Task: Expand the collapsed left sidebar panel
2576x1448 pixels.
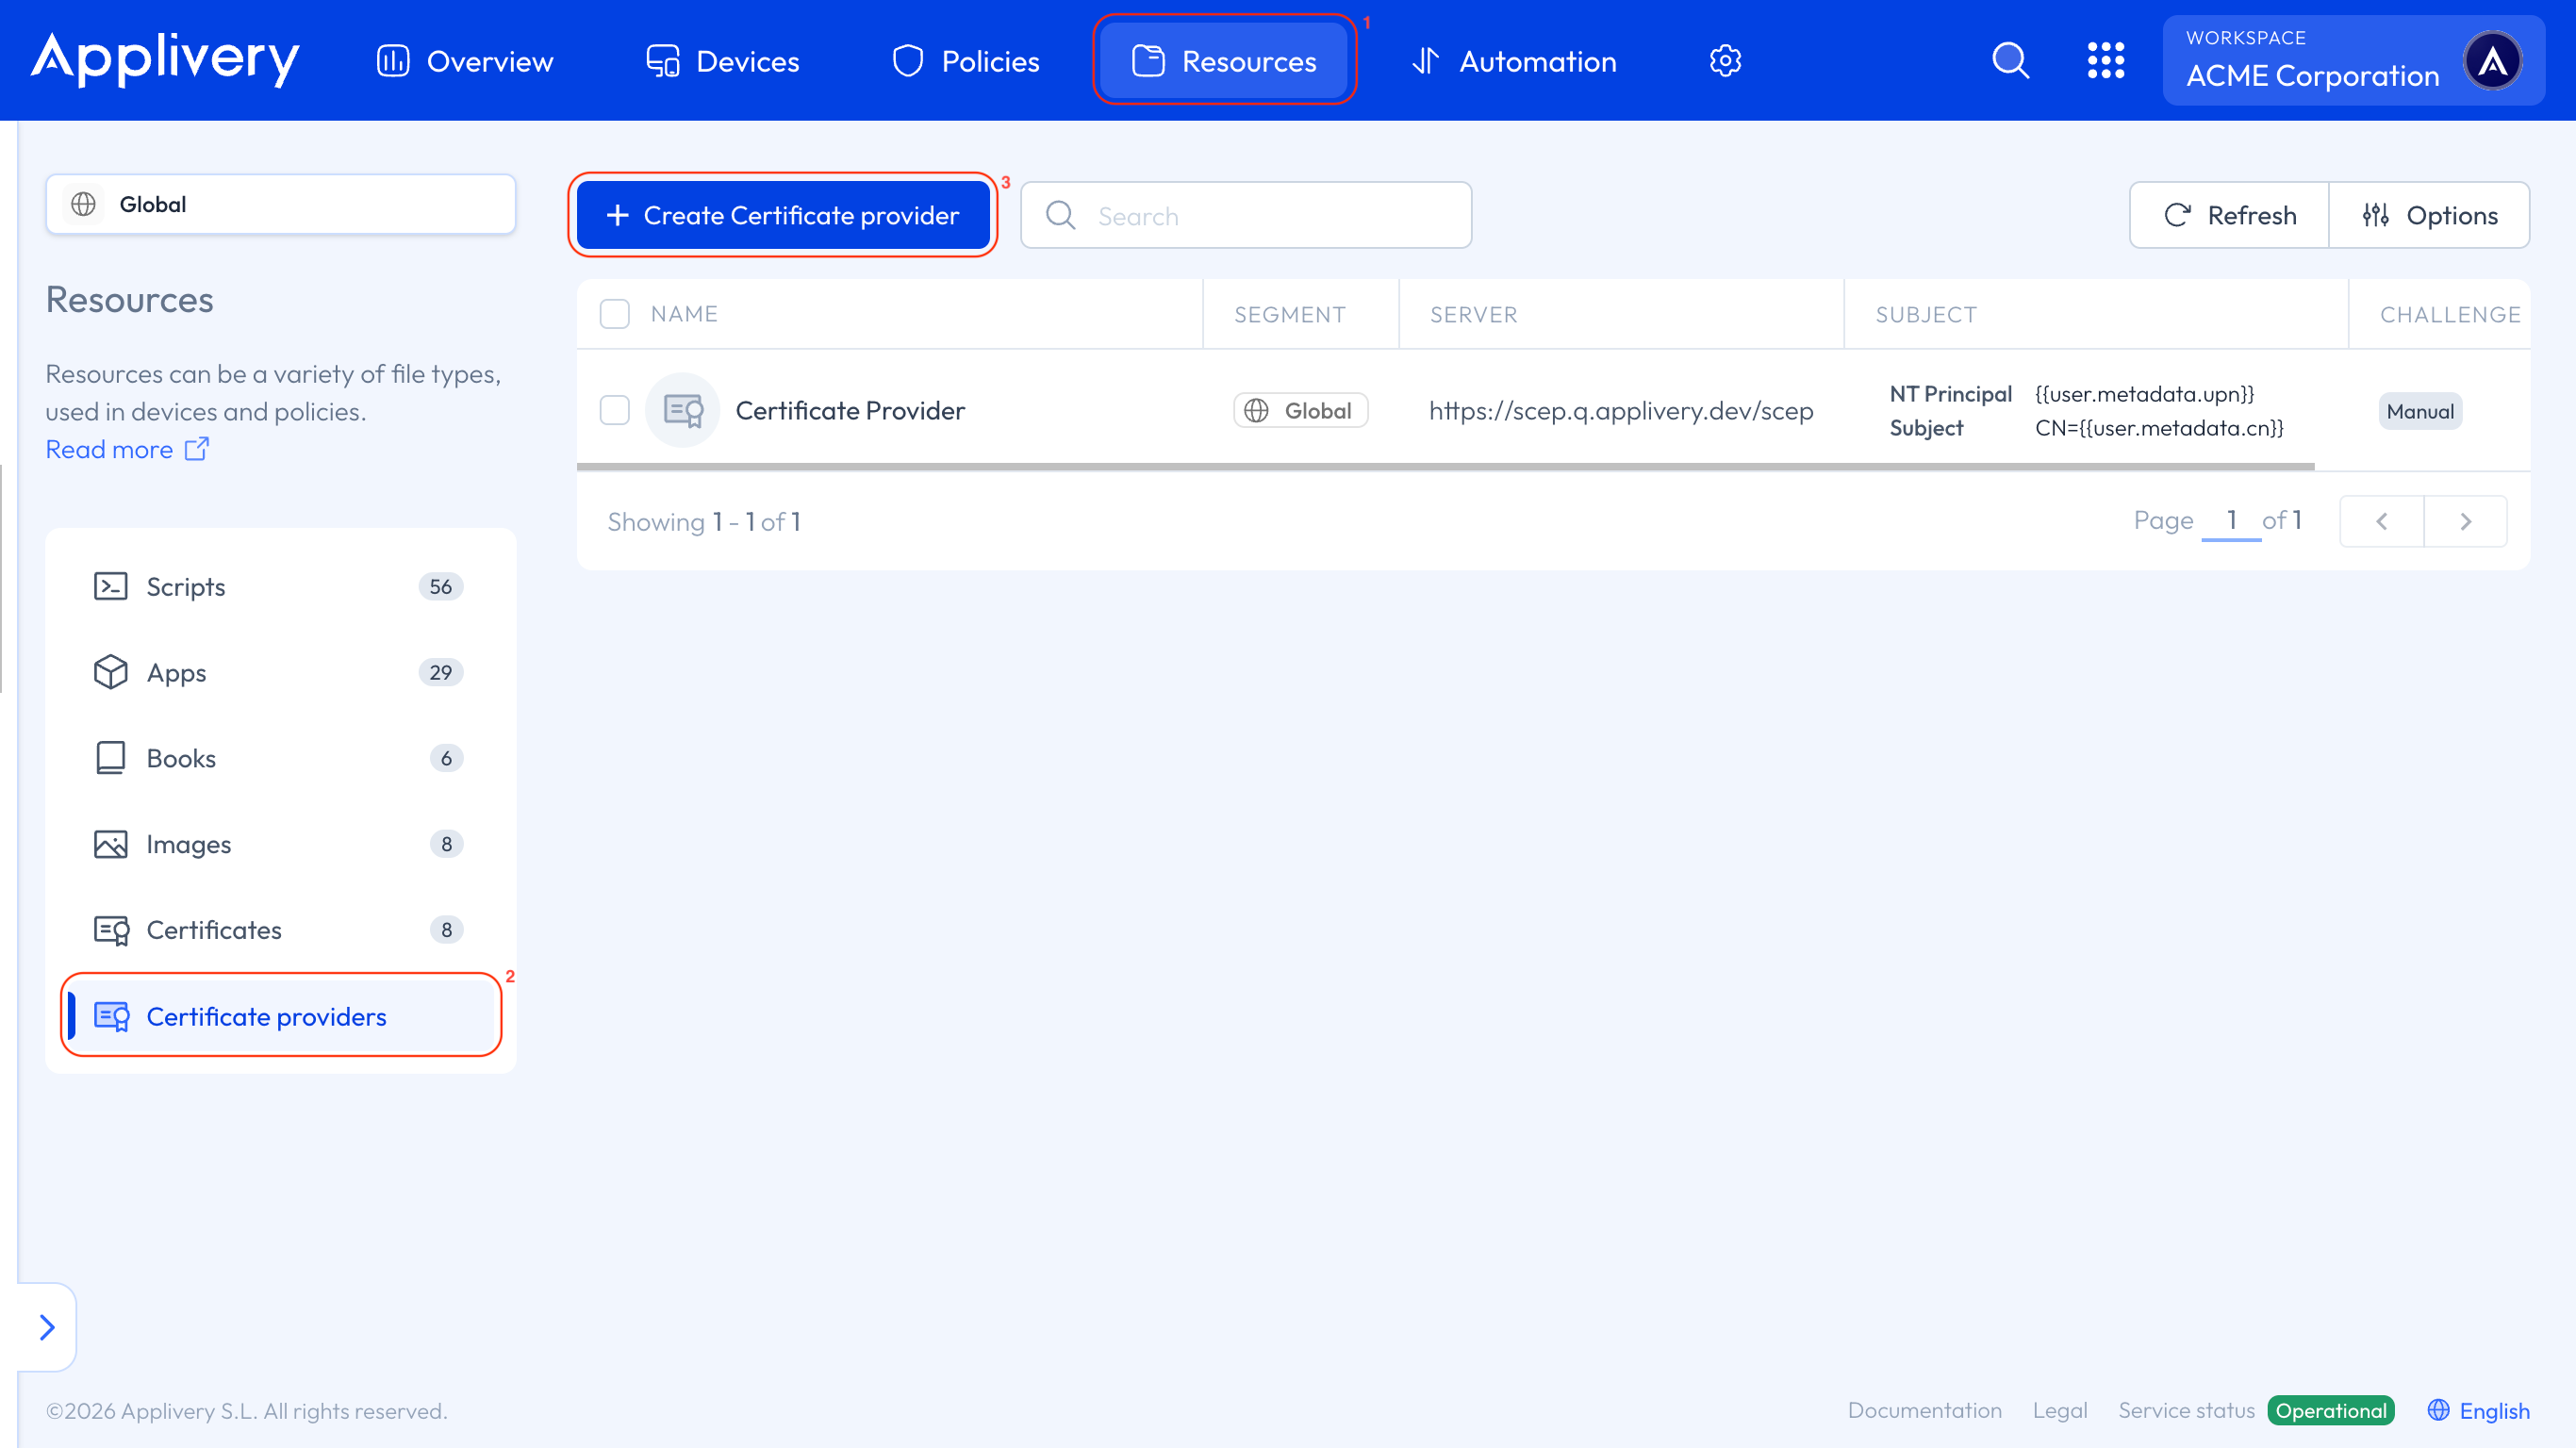Action: tap(46, 1327)
